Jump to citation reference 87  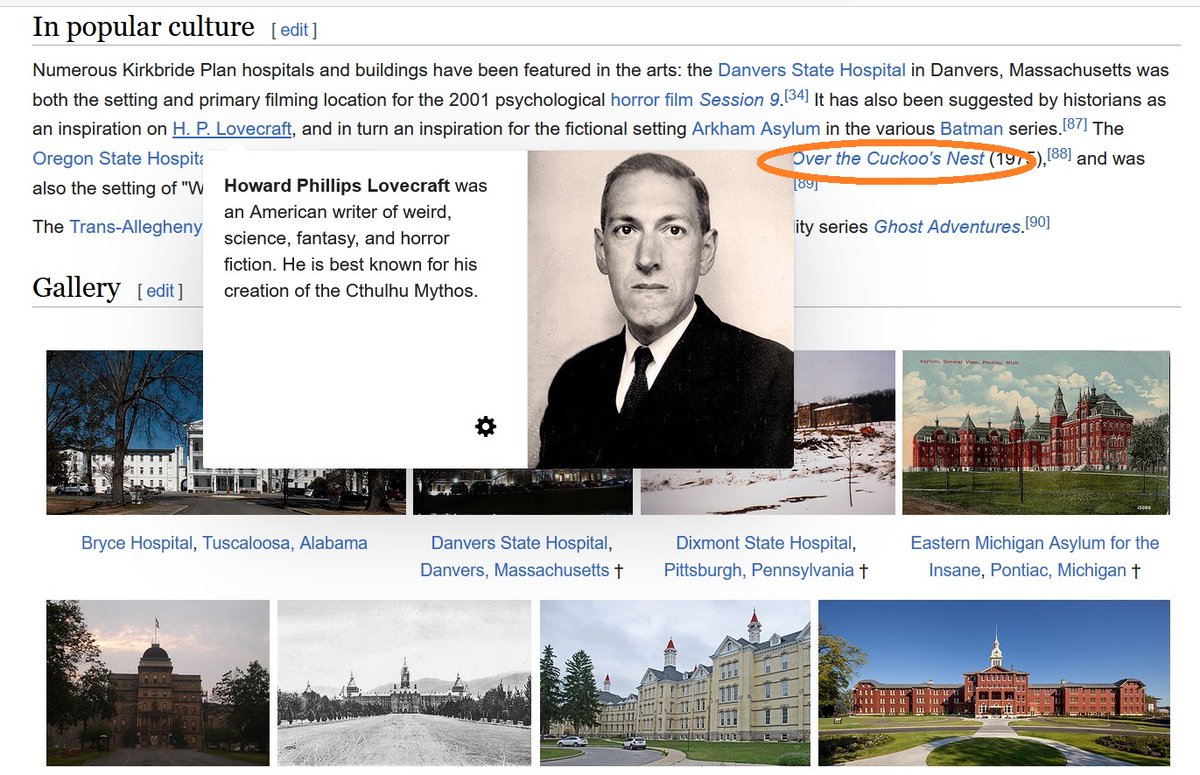tap(1076, 125)
